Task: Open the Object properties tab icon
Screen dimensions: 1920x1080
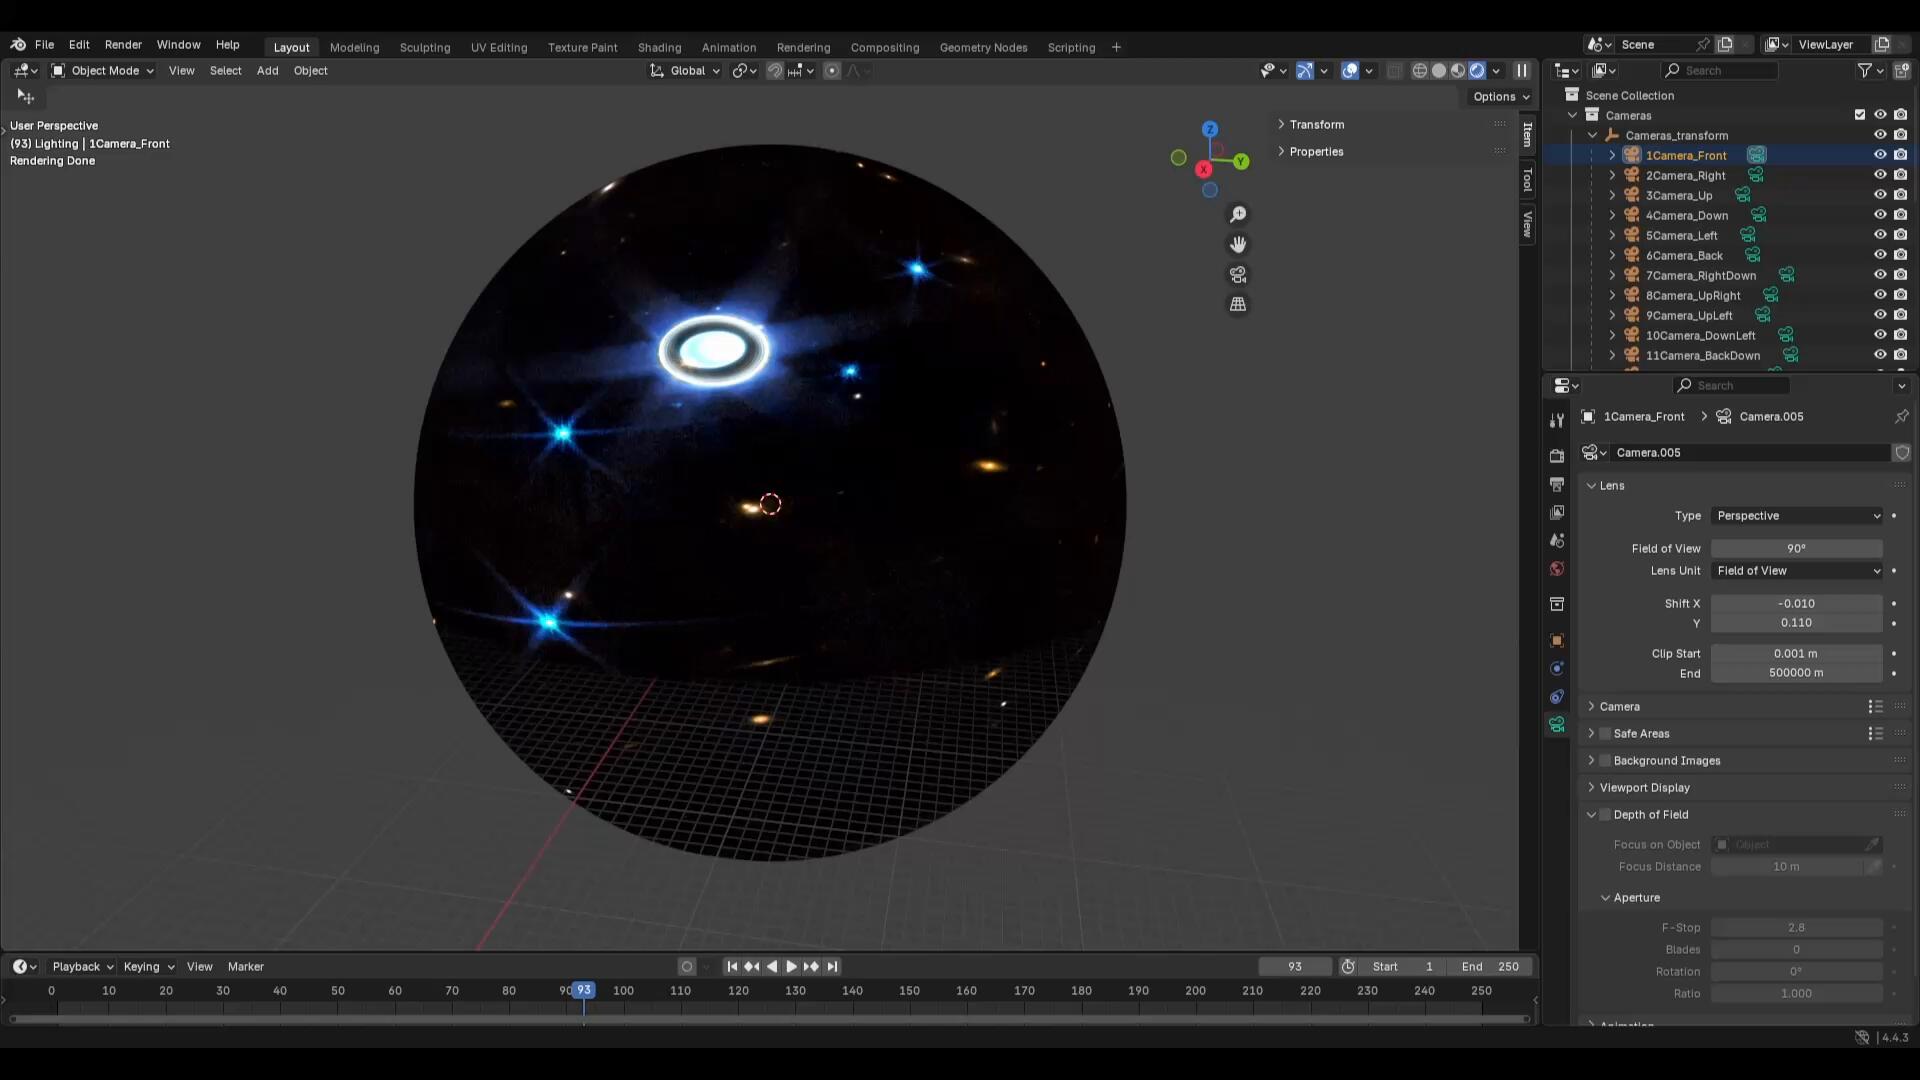Action: (x=1557, y=640)
